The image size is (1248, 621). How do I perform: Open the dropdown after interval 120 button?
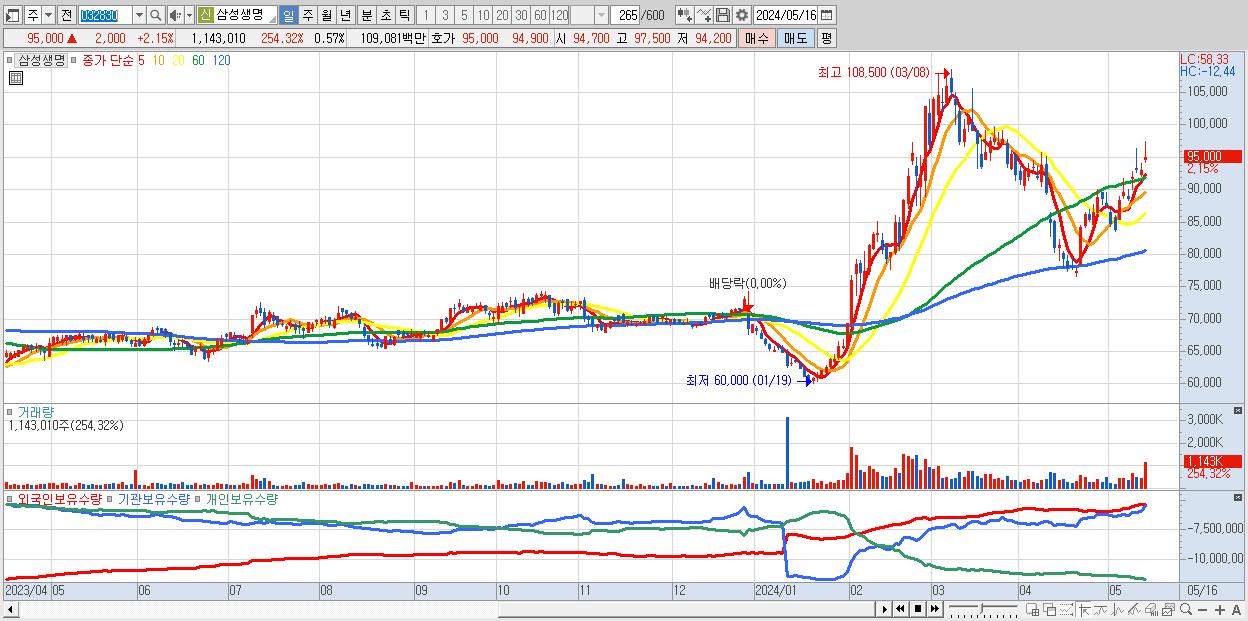tap(601, 15)
